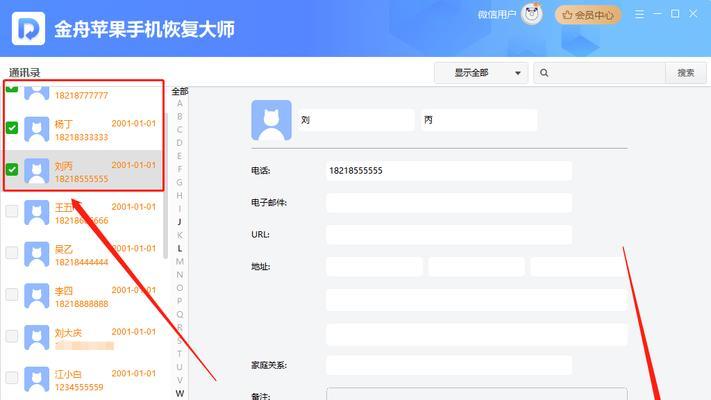711x400 pixels.
Task: Click 刘大庆's avatar icon
Action: pos(37,338)
